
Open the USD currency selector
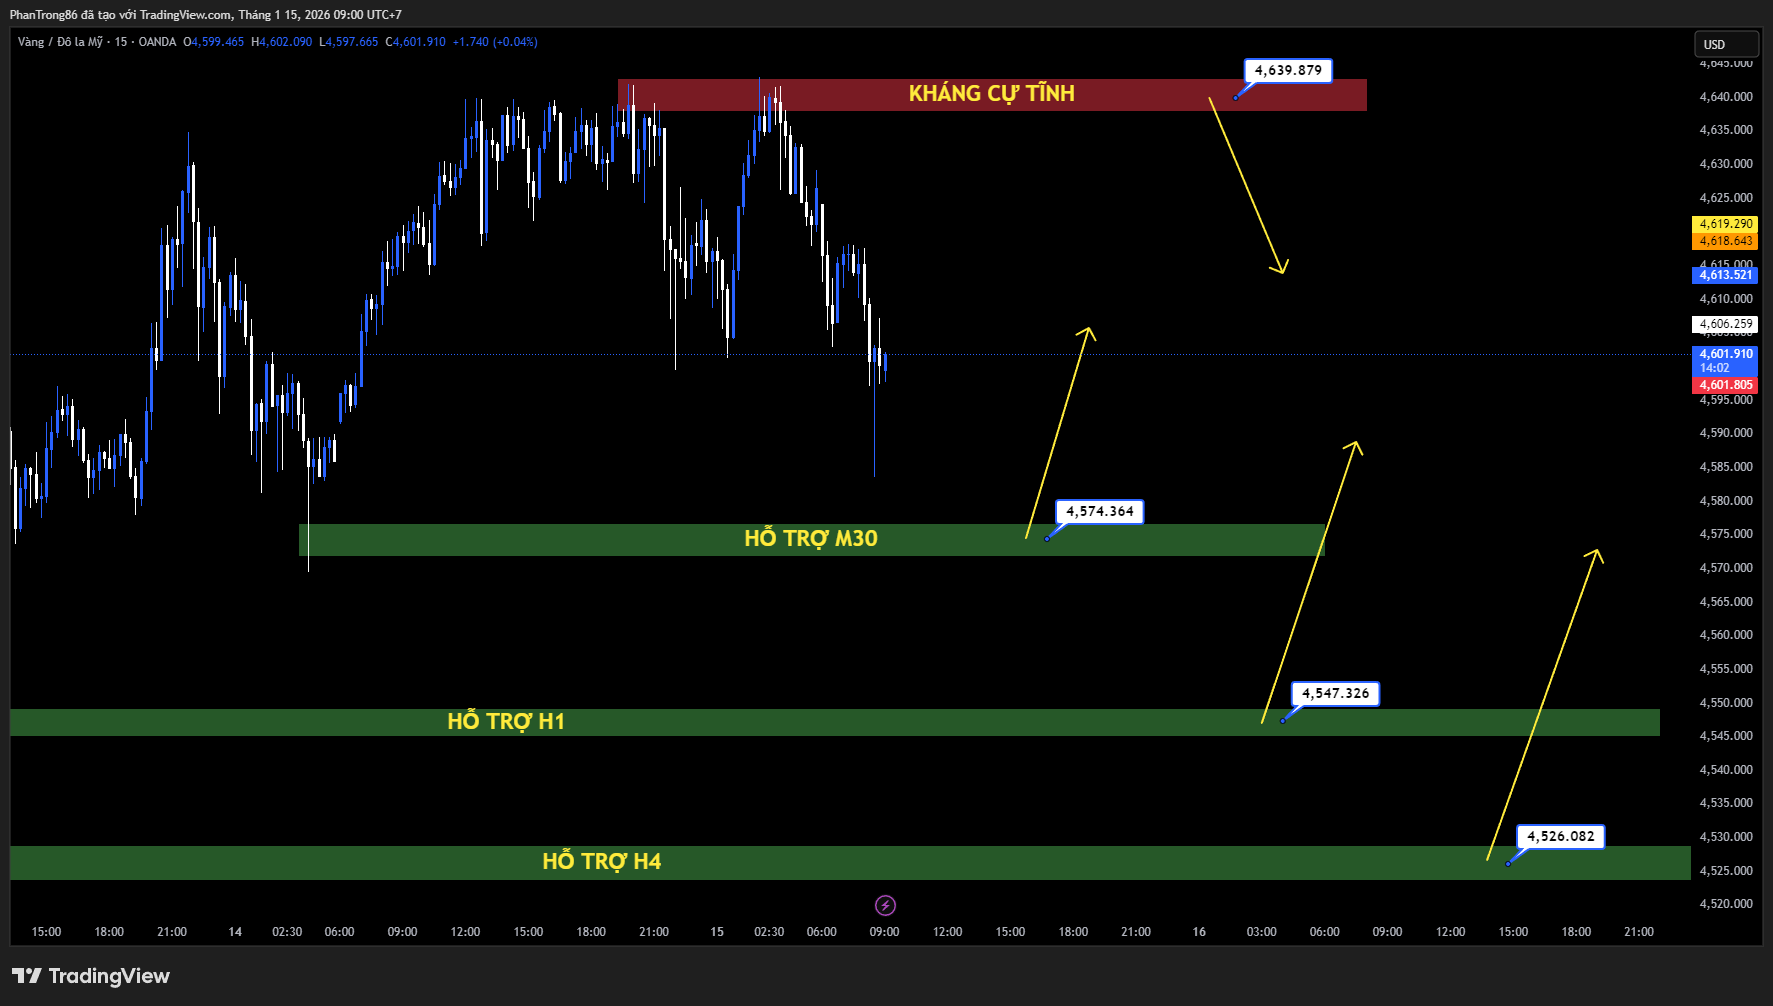pyautogui.click(x=1725, y=44)
